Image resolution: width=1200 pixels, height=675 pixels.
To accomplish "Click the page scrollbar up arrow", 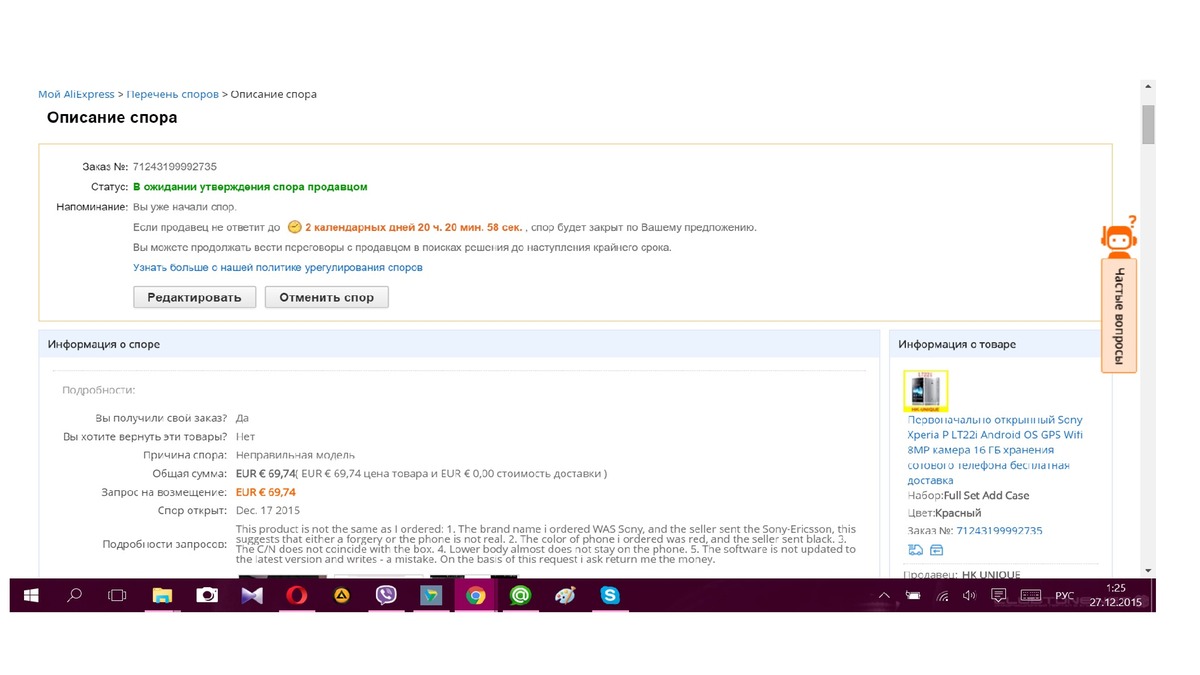I will pyautogui.click(x=1148, y=87).
